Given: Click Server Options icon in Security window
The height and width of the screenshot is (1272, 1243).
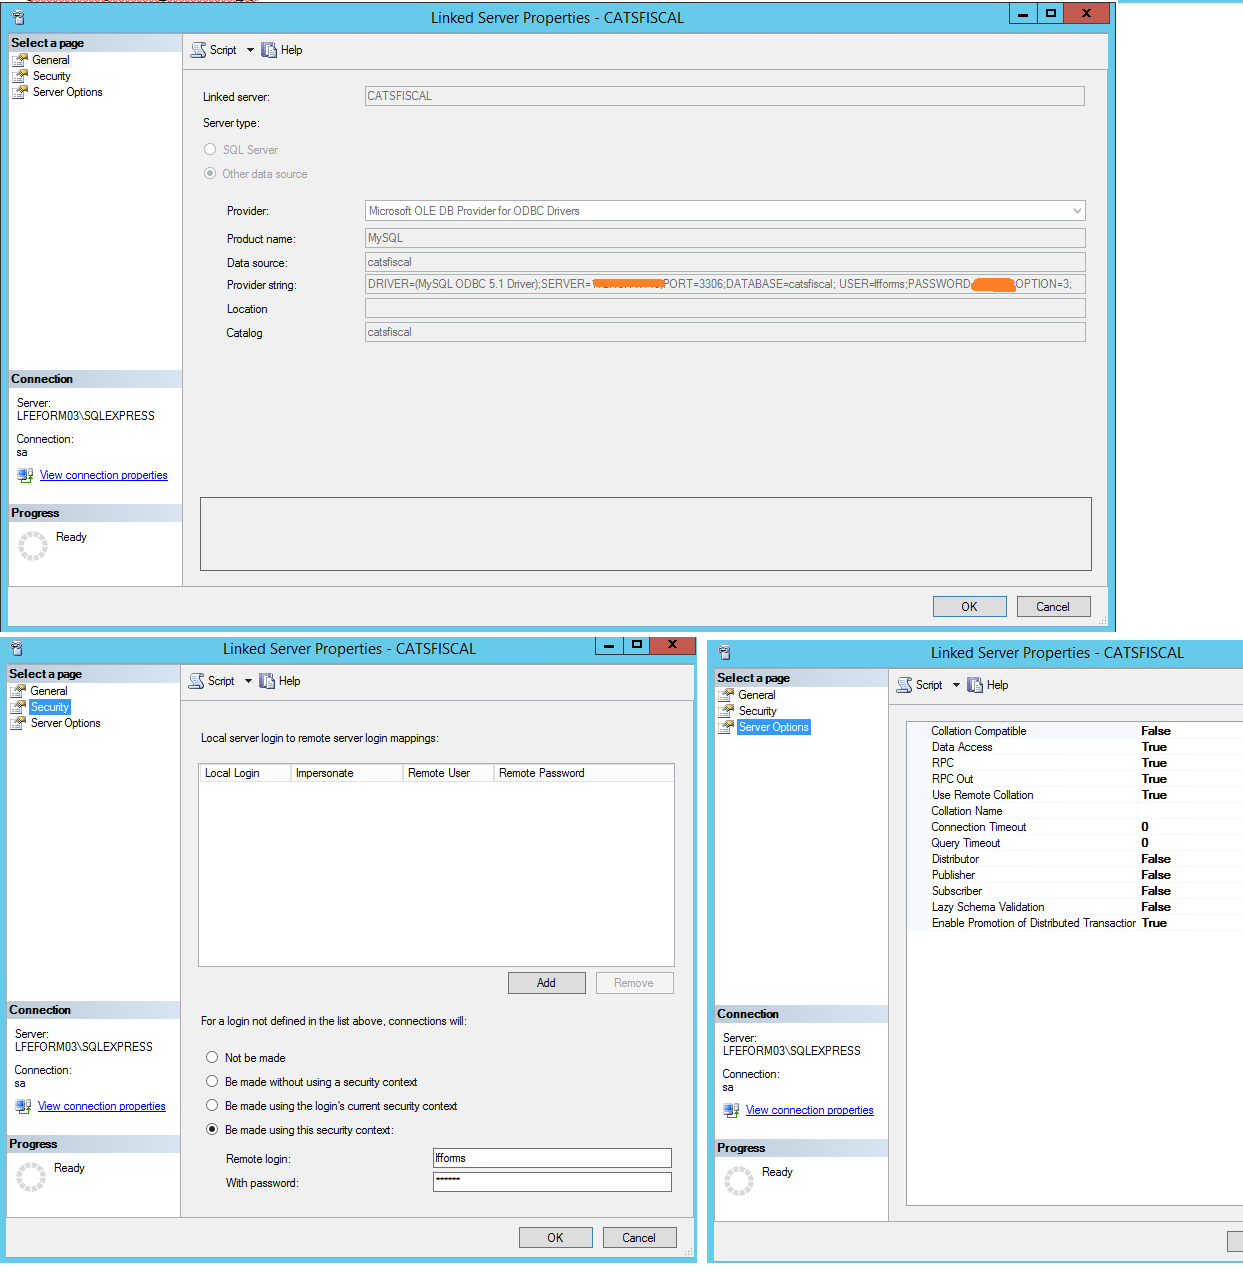Looking at the screenshot, I should point(18,723).
